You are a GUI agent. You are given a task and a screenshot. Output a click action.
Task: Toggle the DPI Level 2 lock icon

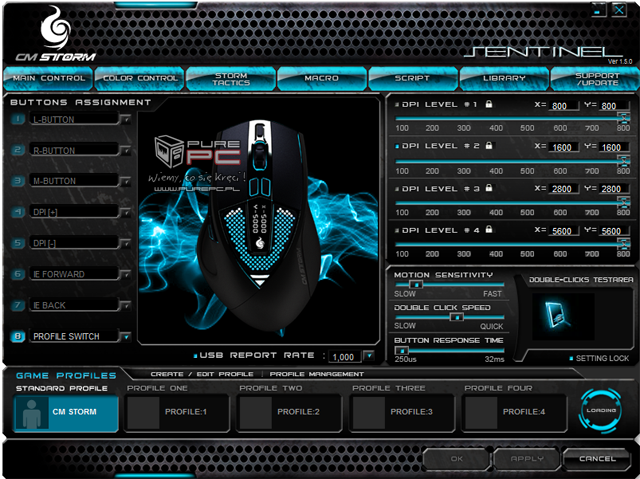pyautogui.click(x=489, y=145)
